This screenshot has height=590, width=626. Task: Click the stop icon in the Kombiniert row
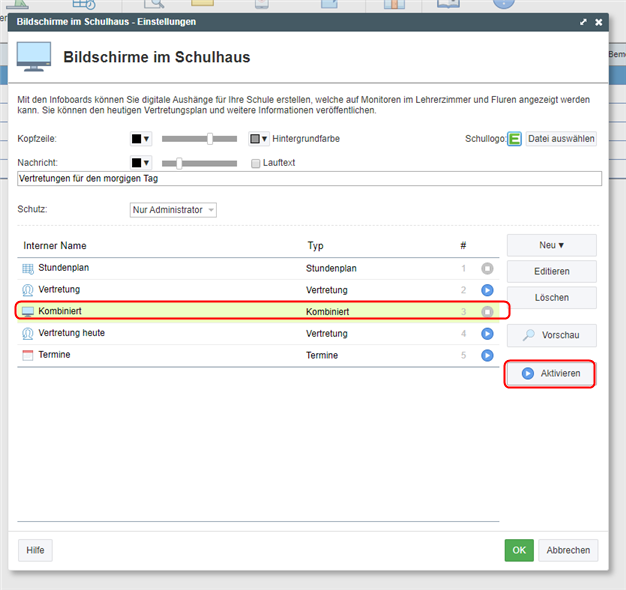487,312
